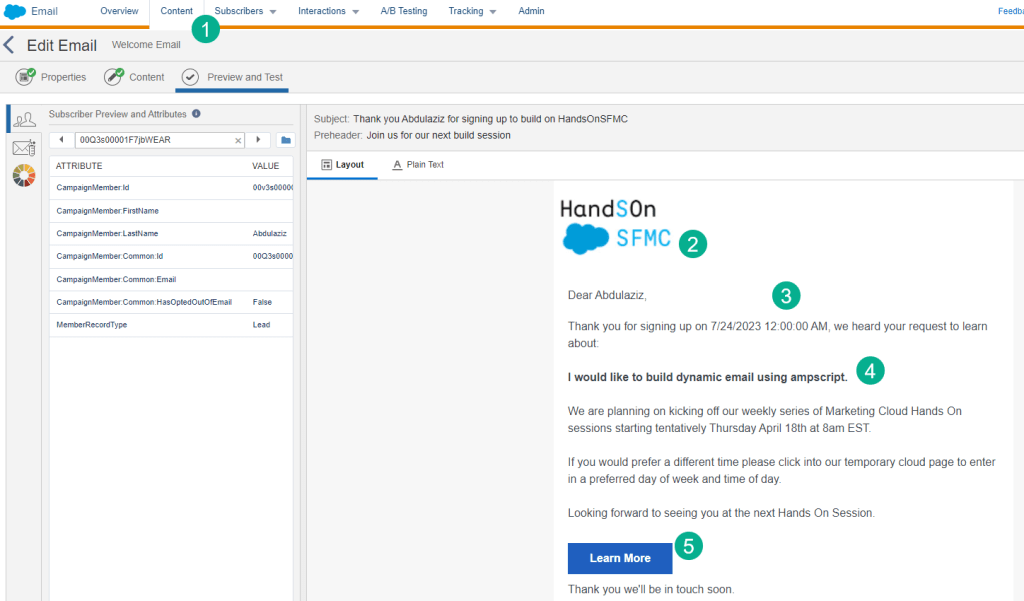
Task: Open the color wheel content detective icon
Action: point(23,176)
